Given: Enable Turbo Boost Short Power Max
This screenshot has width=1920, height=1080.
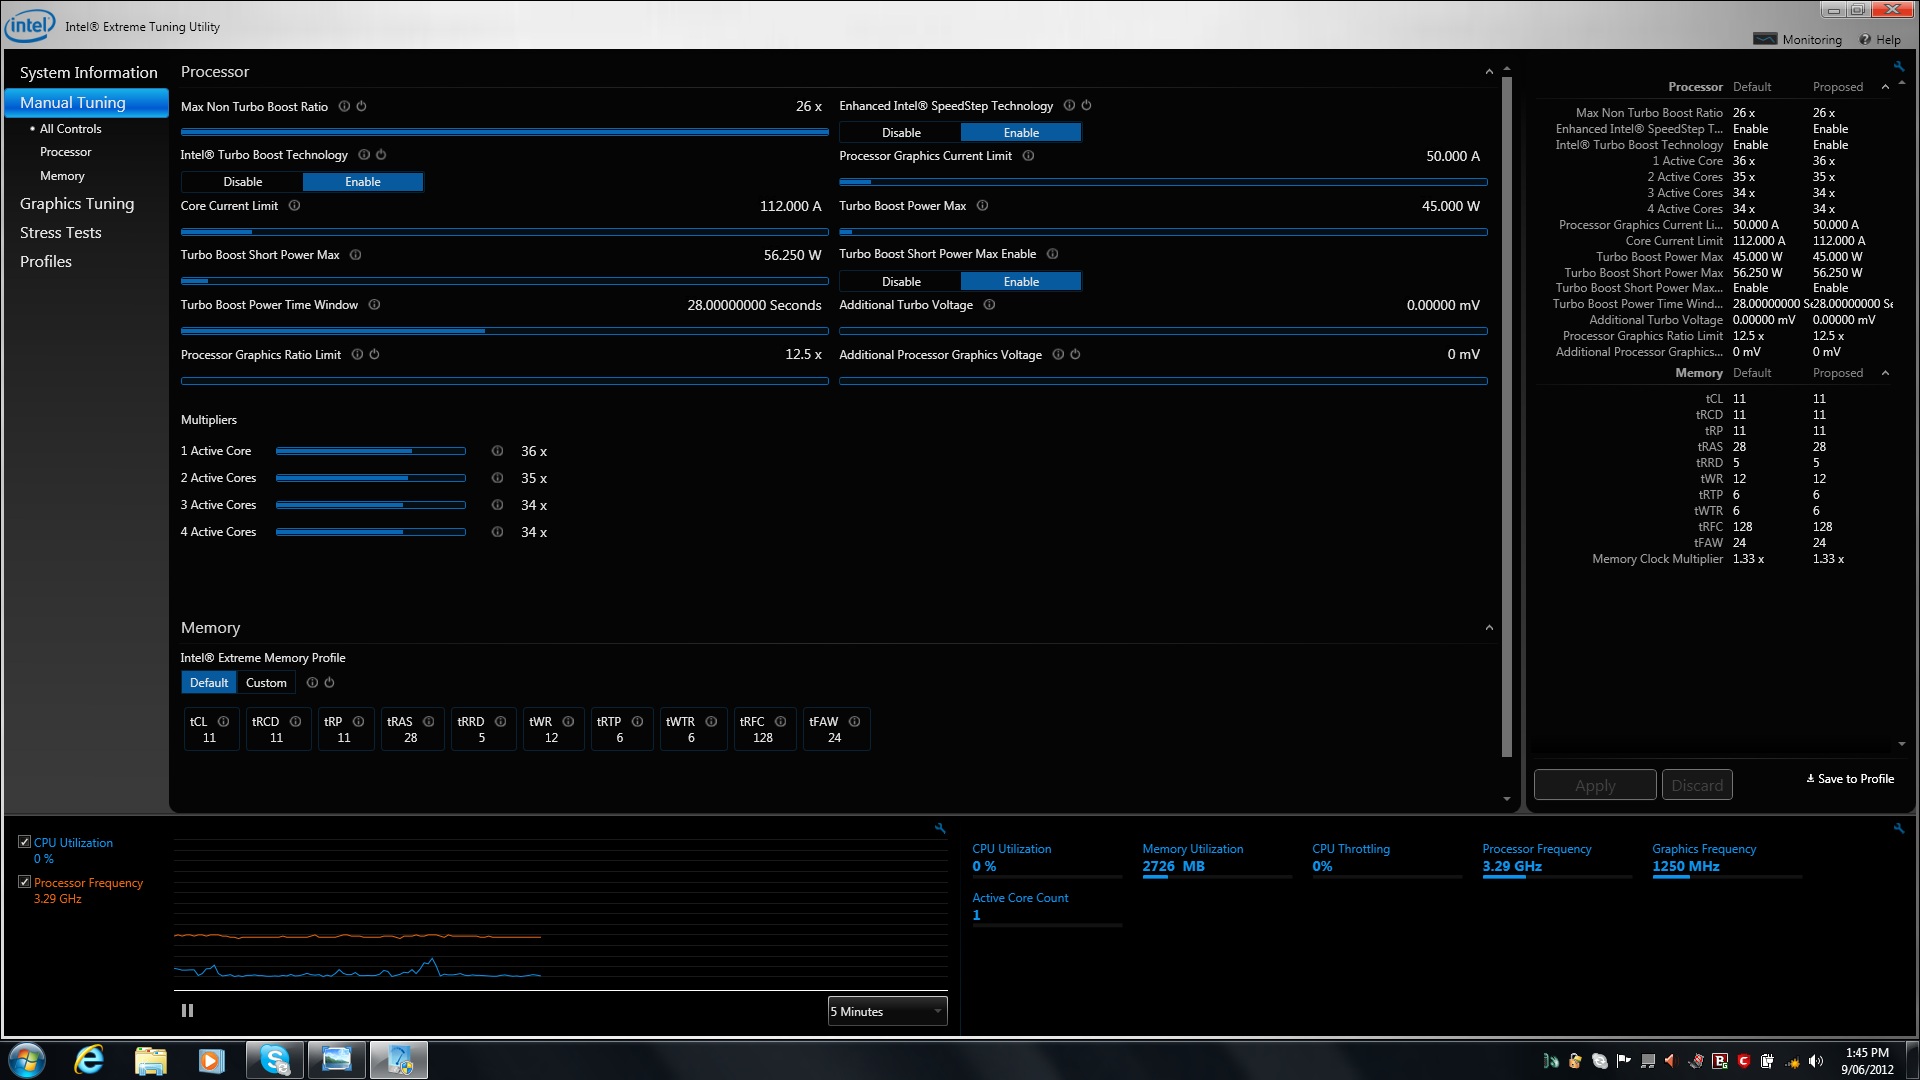Looking at the screenshot, I should pos(1021,282).
